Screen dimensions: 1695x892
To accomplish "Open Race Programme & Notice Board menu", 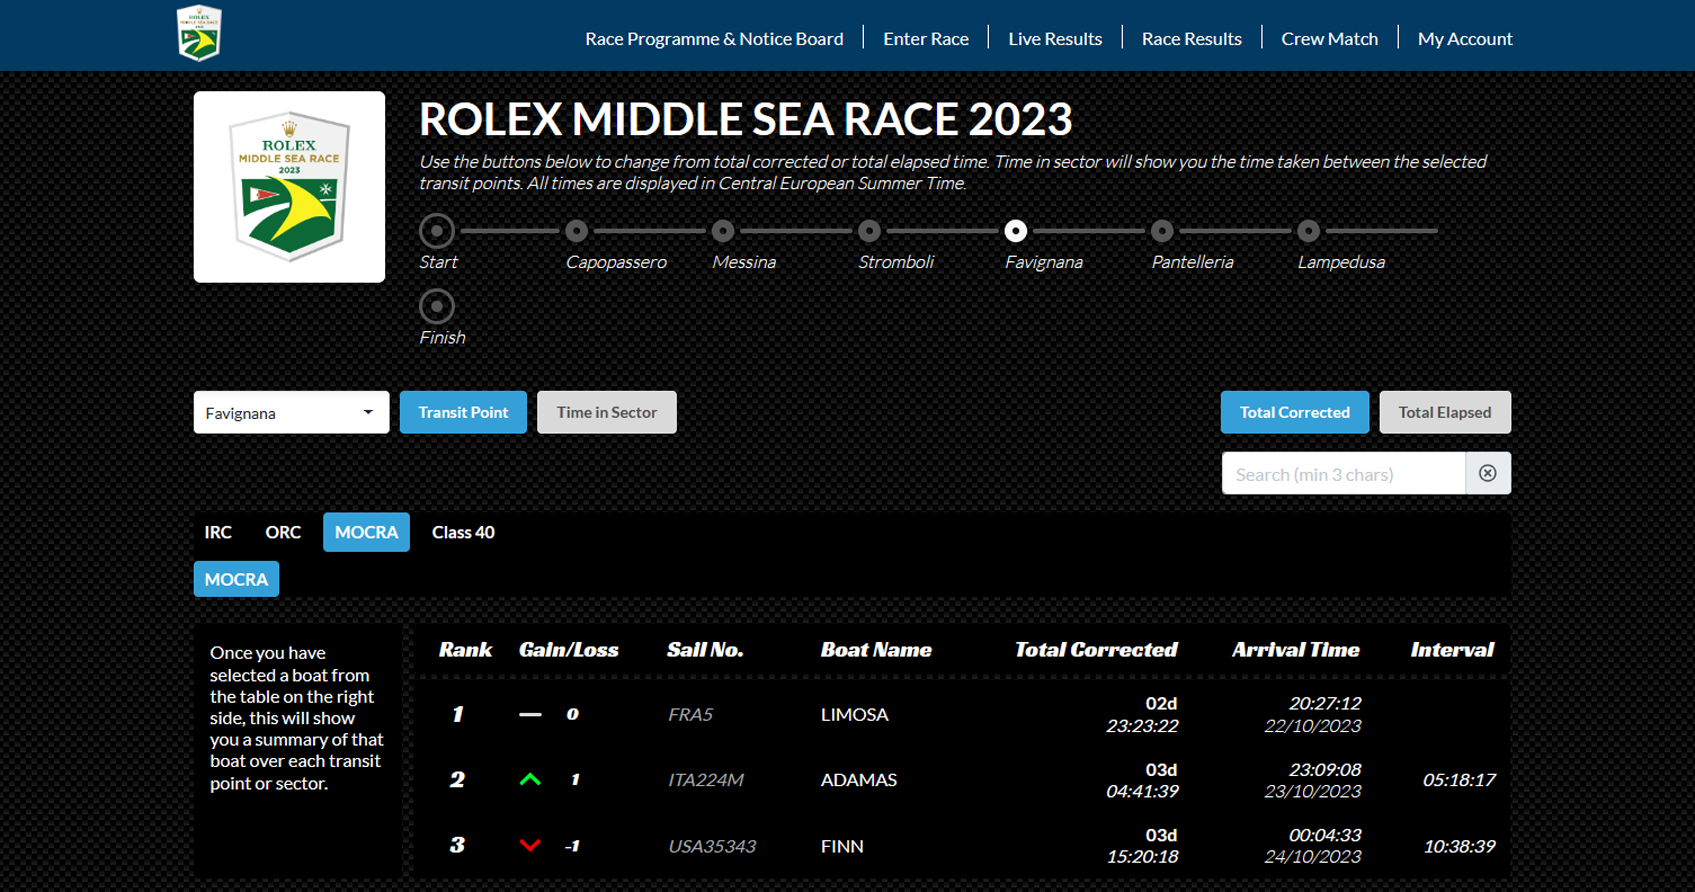I will pyautogui.click(x=714, y=38).
